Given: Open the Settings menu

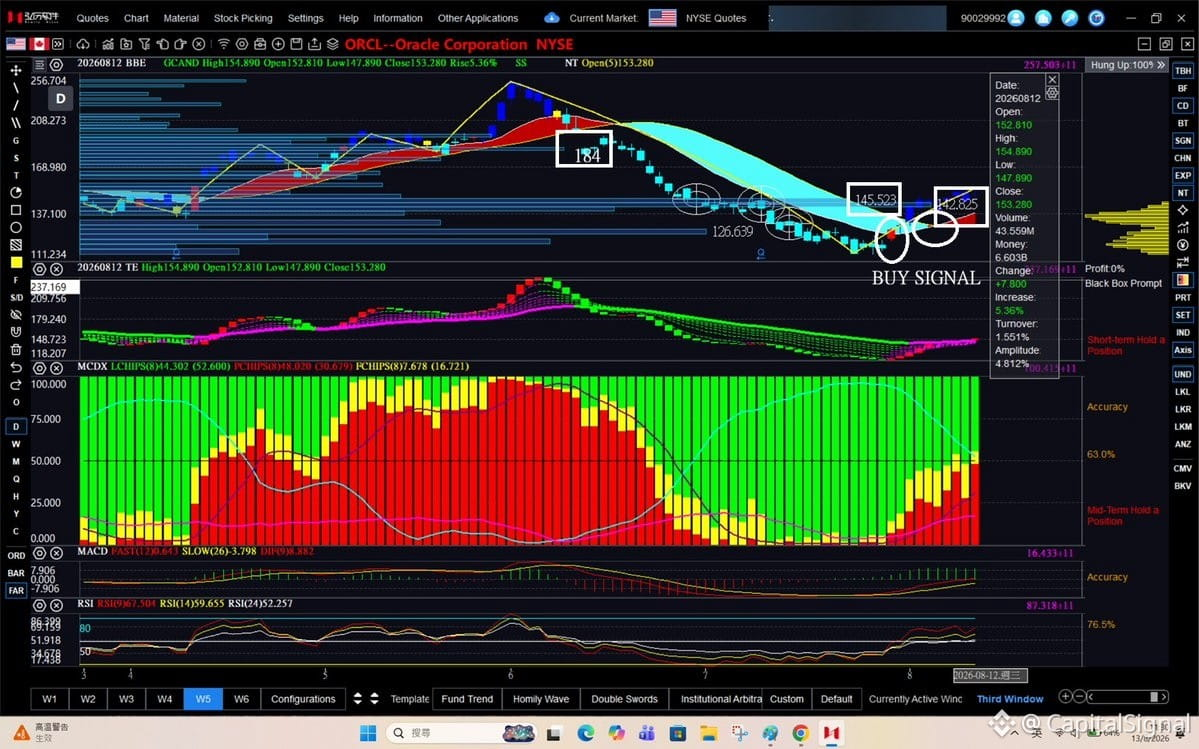Looking at the screenshot, I should [x=305, y=18].
